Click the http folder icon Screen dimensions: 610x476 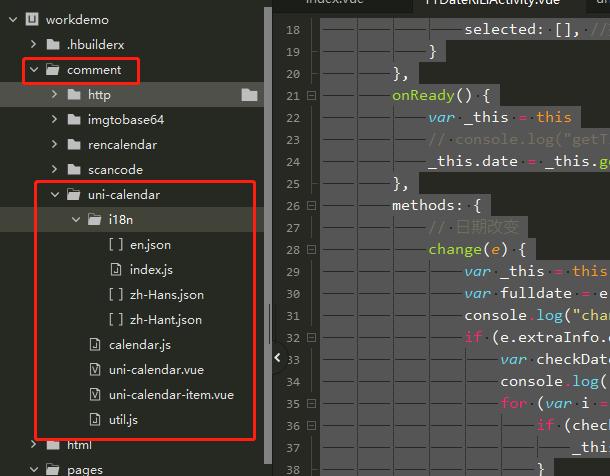click(74, 94)
